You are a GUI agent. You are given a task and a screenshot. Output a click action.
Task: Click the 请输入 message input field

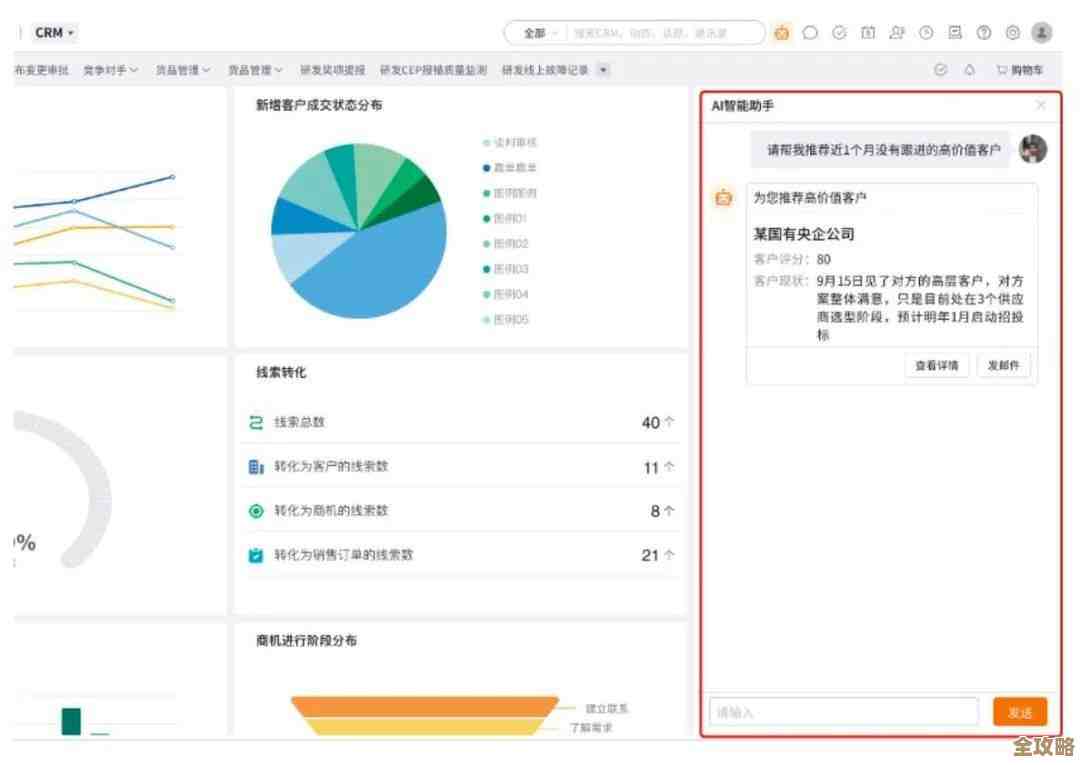[843, 711]
